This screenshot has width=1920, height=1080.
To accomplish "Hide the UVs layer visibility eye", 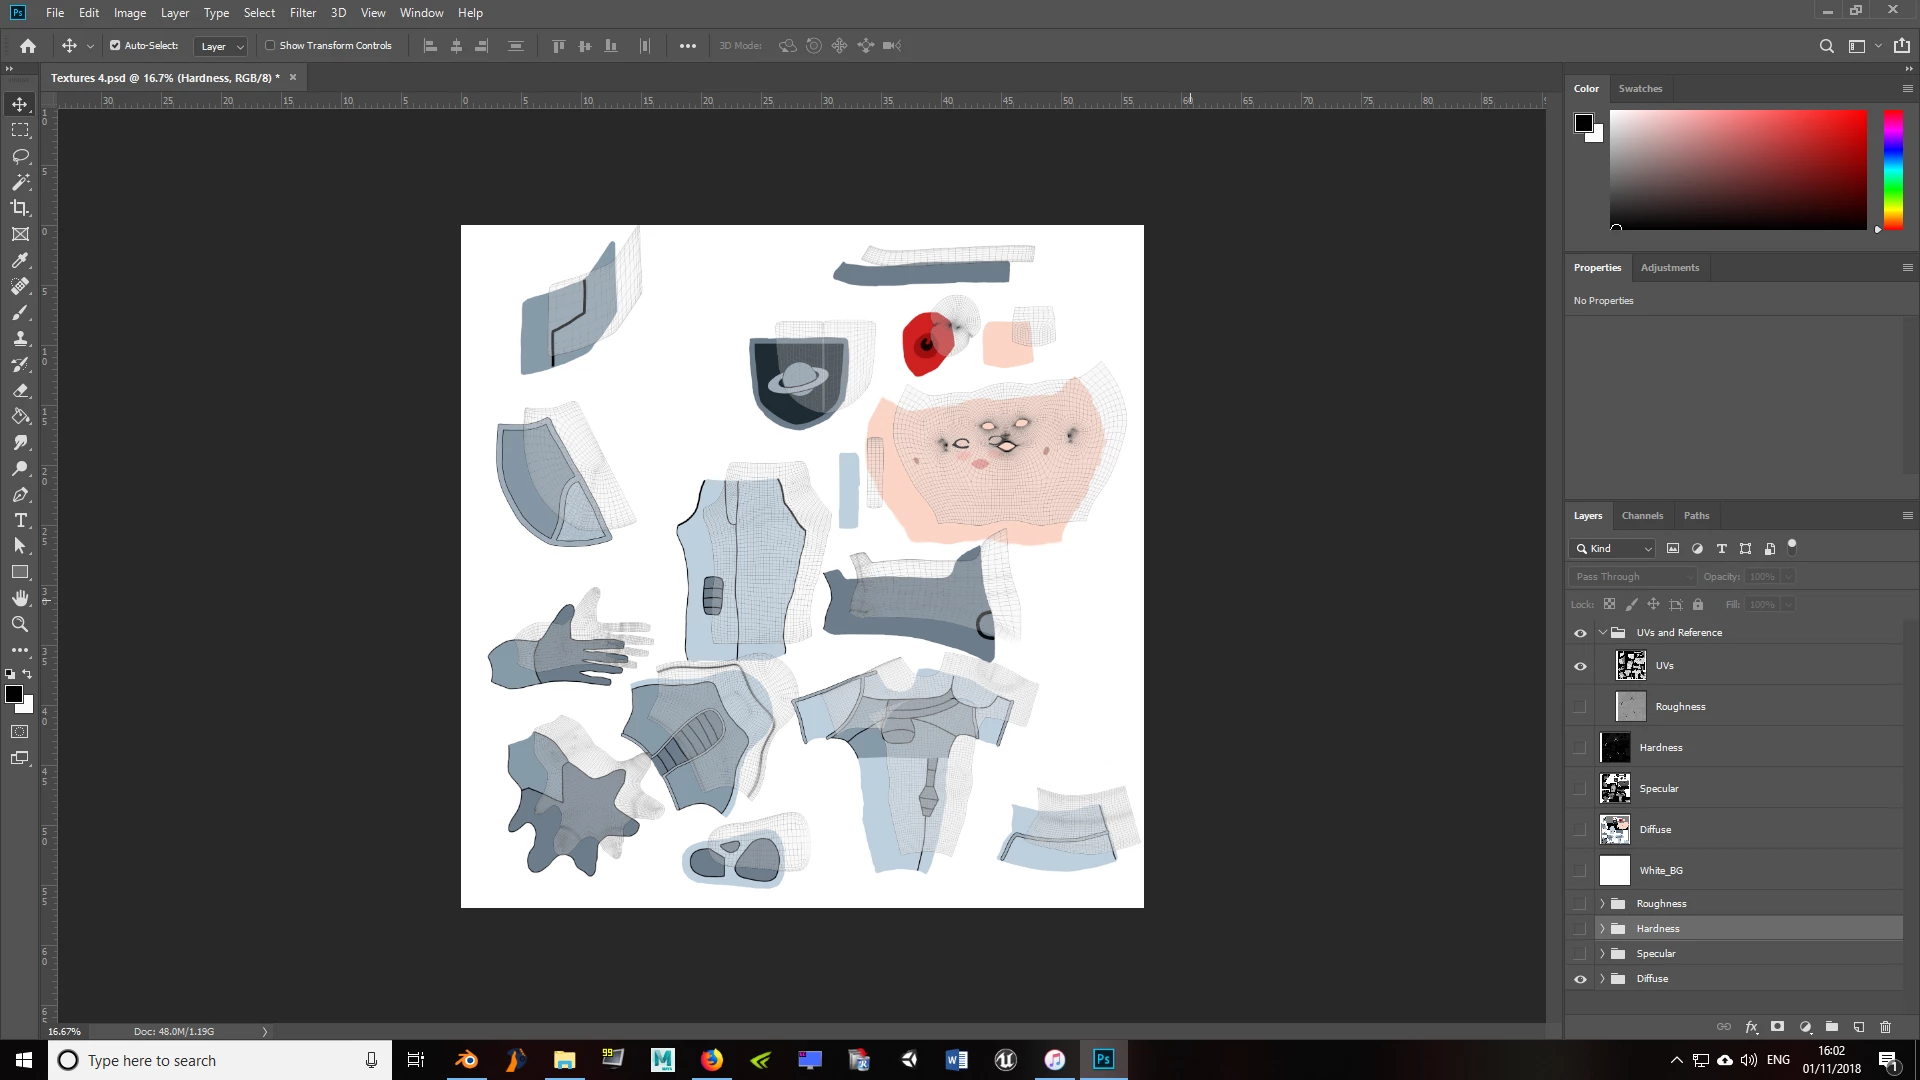I will click(x=1580, y=666).
